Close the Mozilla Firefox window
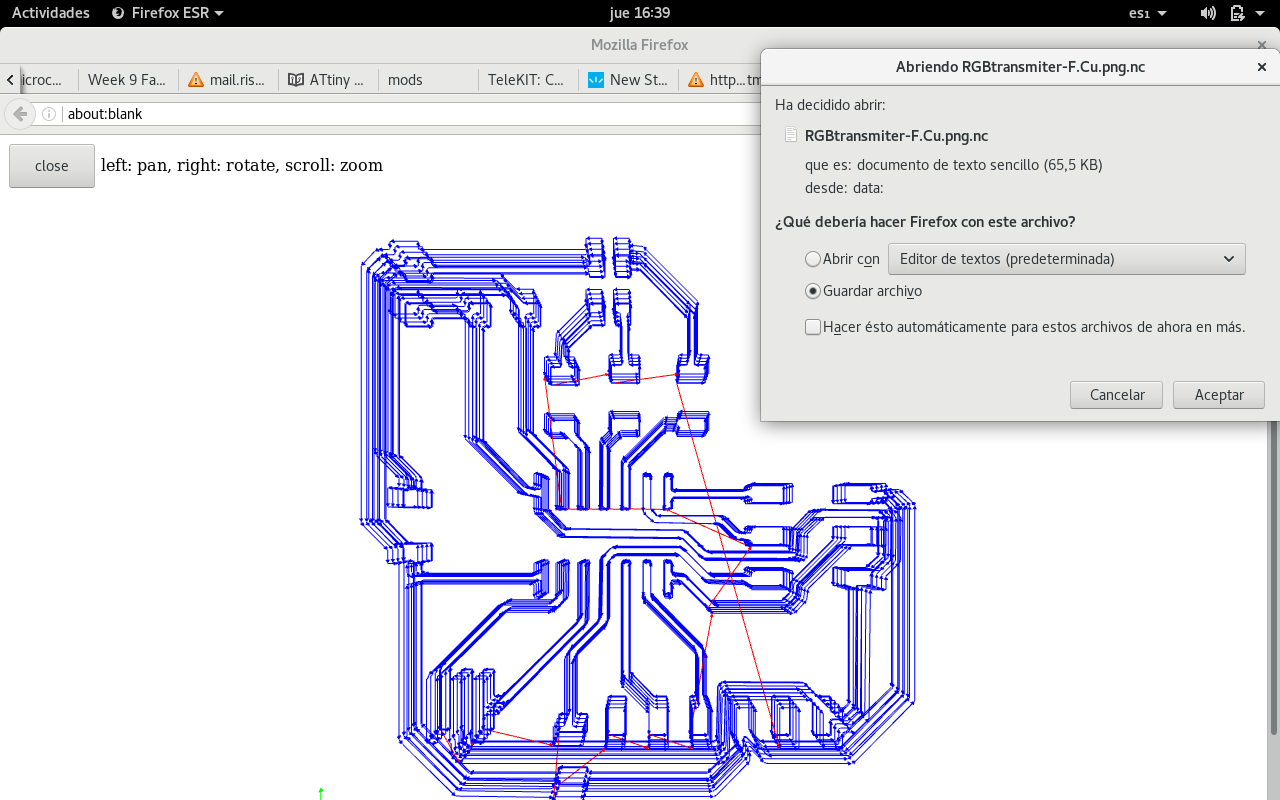The image size is (1280, 800). 1262,45
